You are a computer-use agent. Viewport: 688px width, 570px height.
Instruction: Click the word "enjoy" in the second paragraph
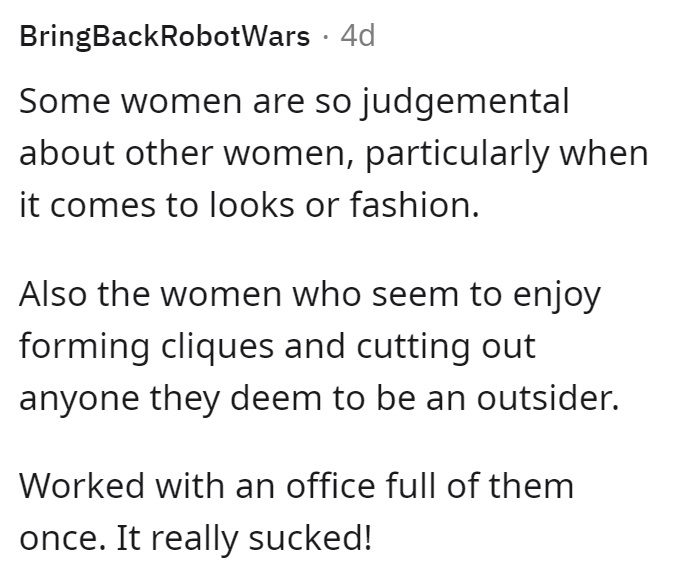tap(557, 296)
